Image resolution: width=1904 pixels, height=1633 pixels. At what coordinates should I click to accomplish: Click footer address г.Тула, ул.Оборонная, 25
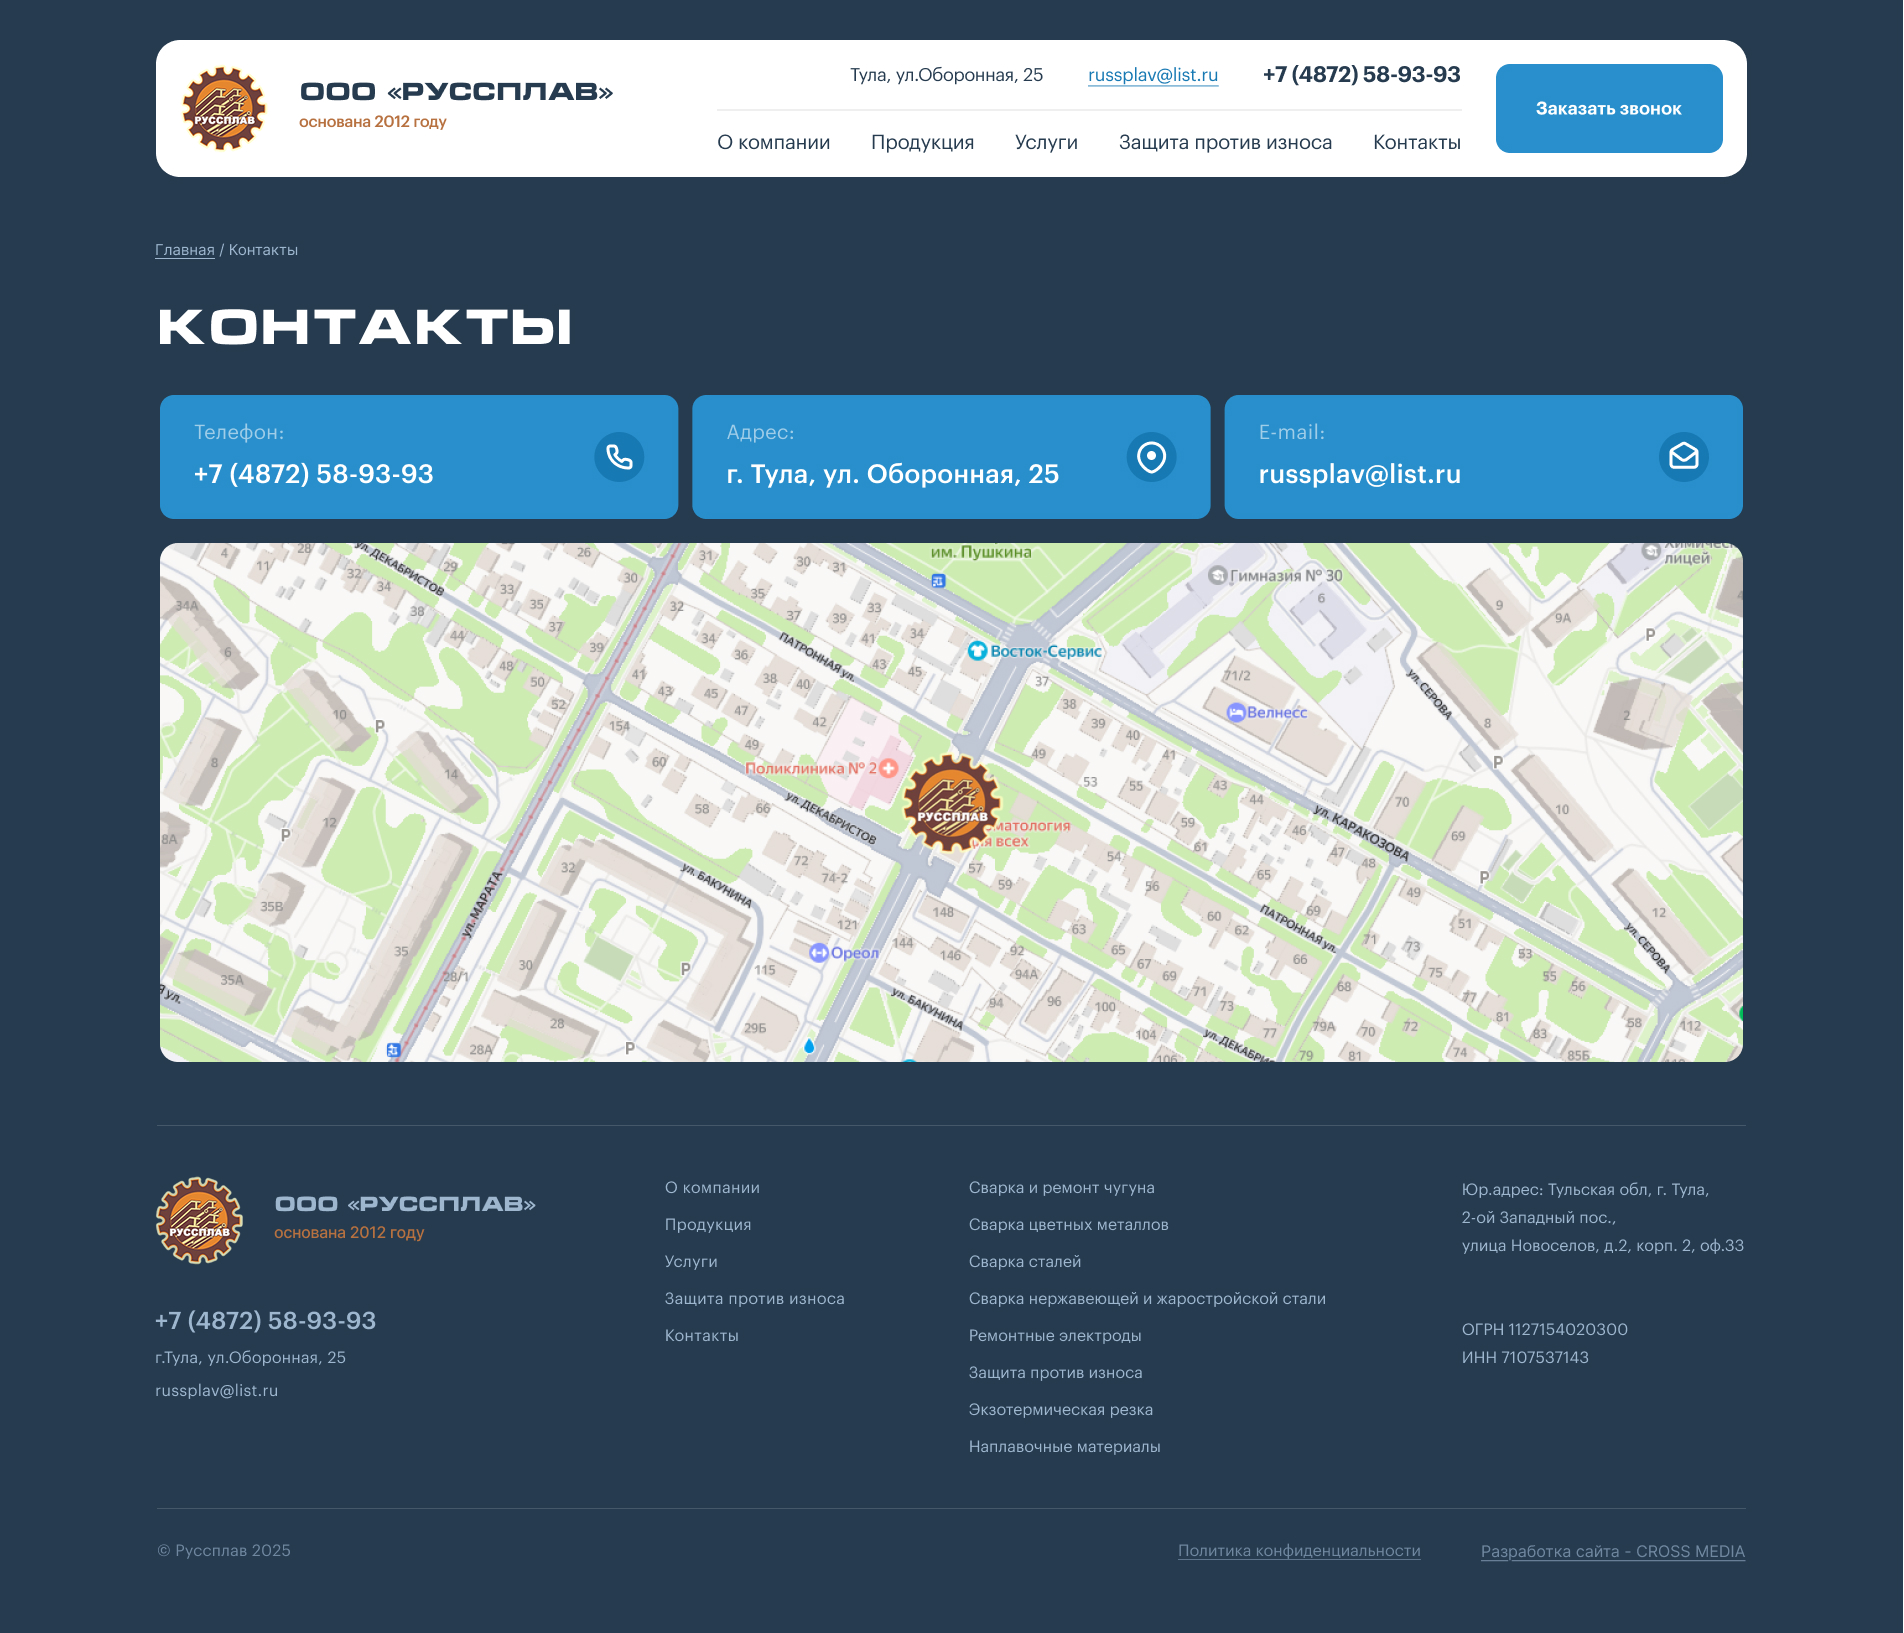point(251,1358)
